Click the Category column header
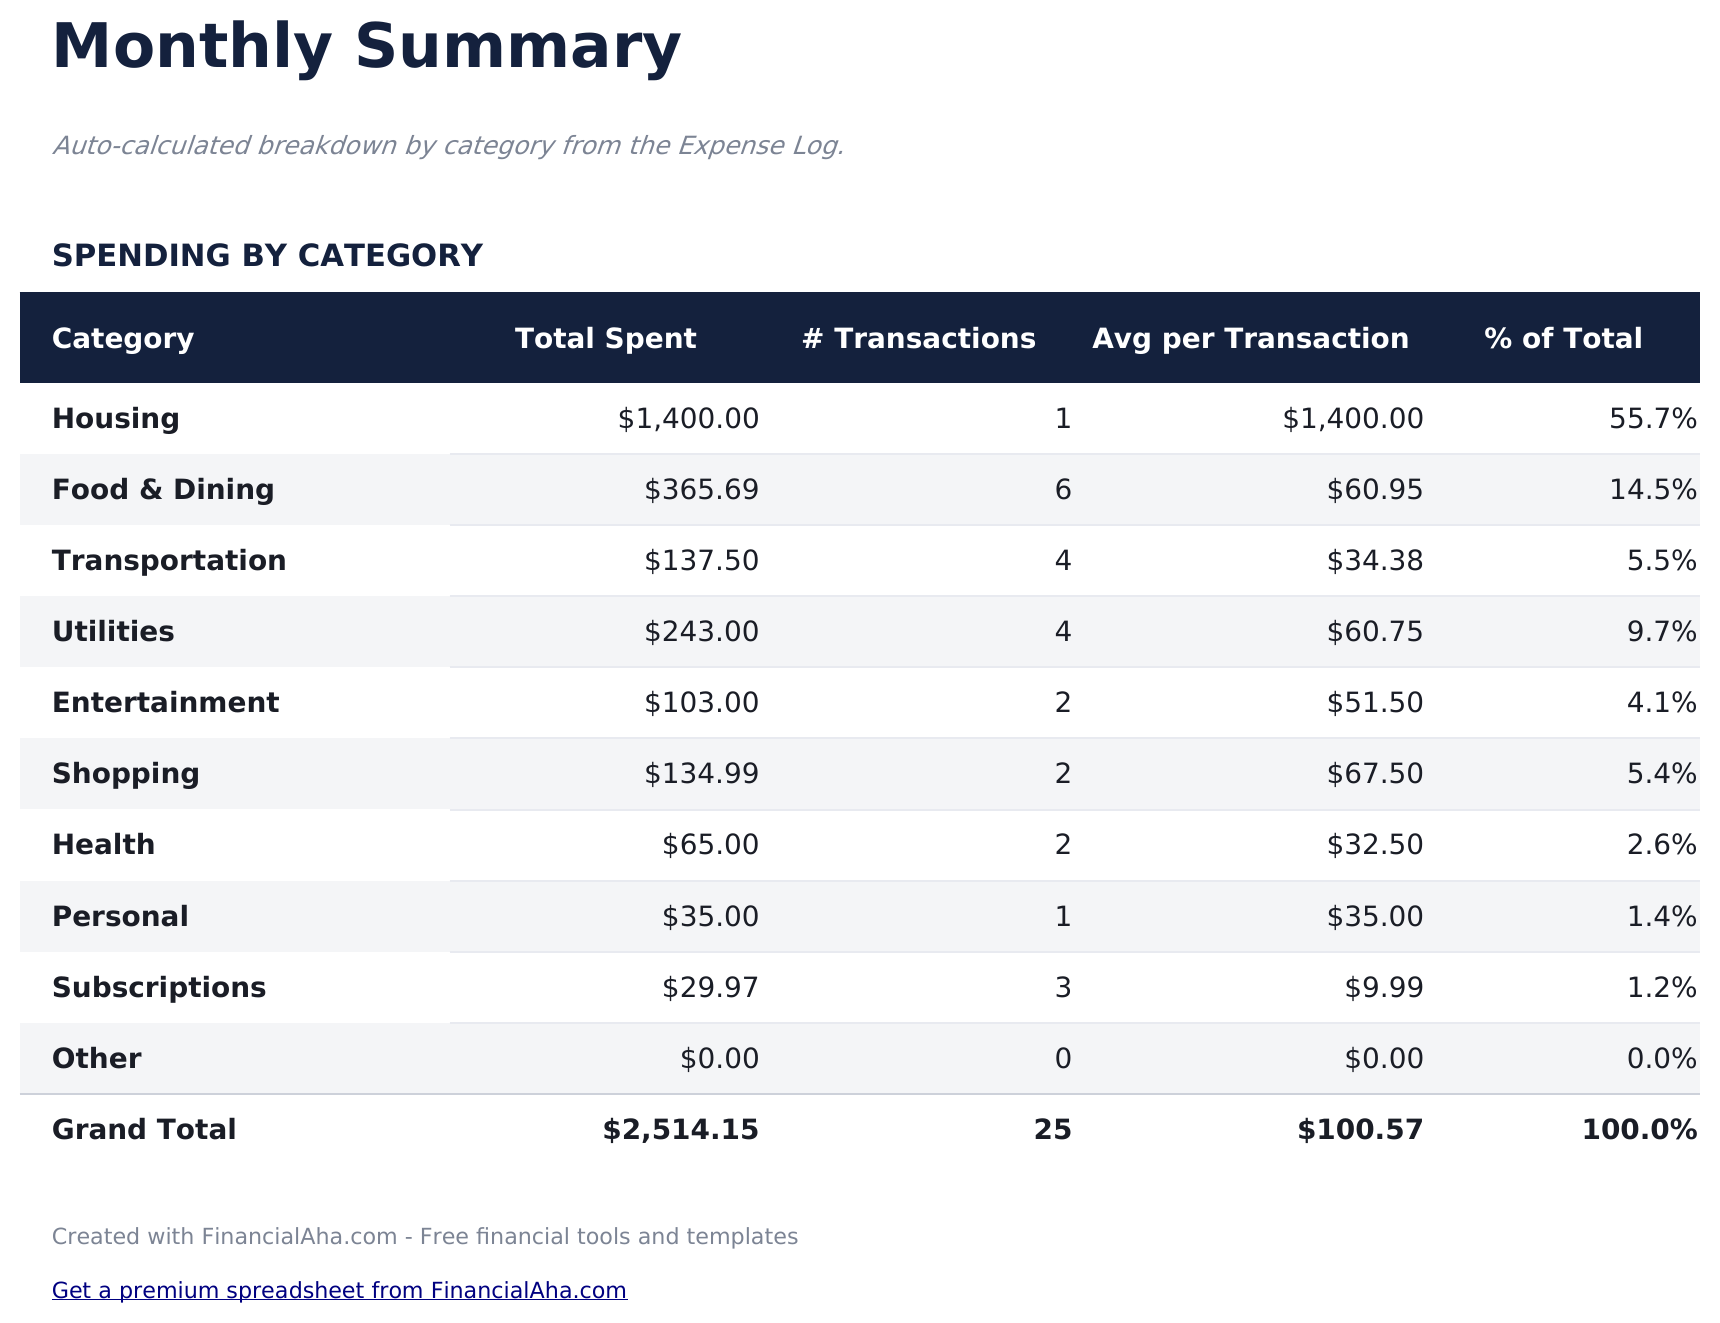 pyautogui.click(x=123, y=338)
